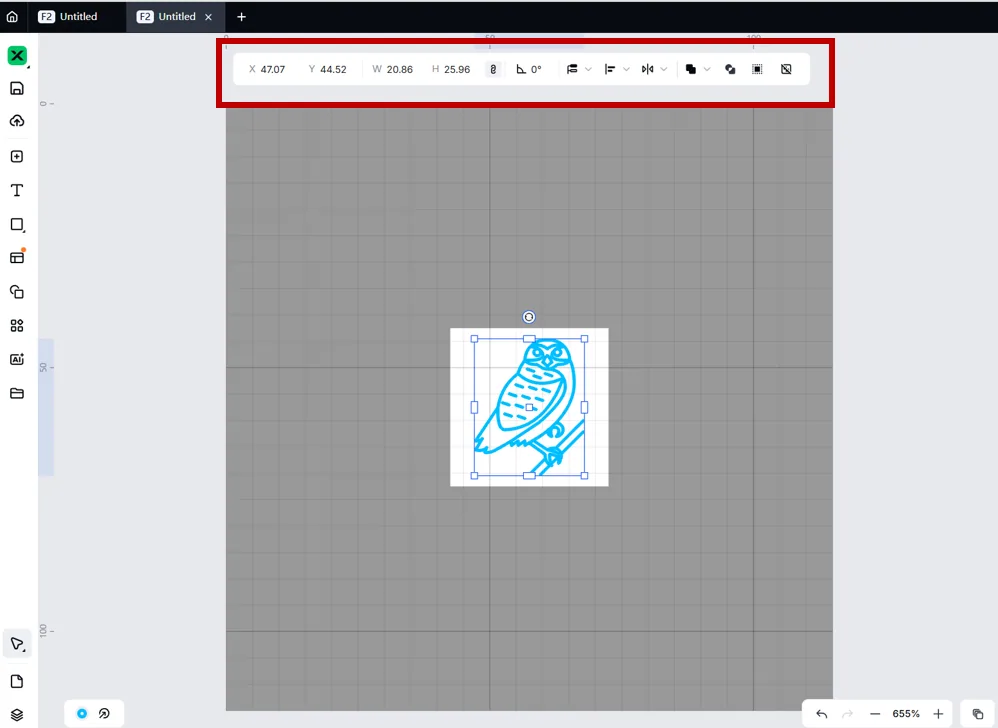Select the blue owl image on canvas
Screen dimensions: 998x728
[529, 407]
